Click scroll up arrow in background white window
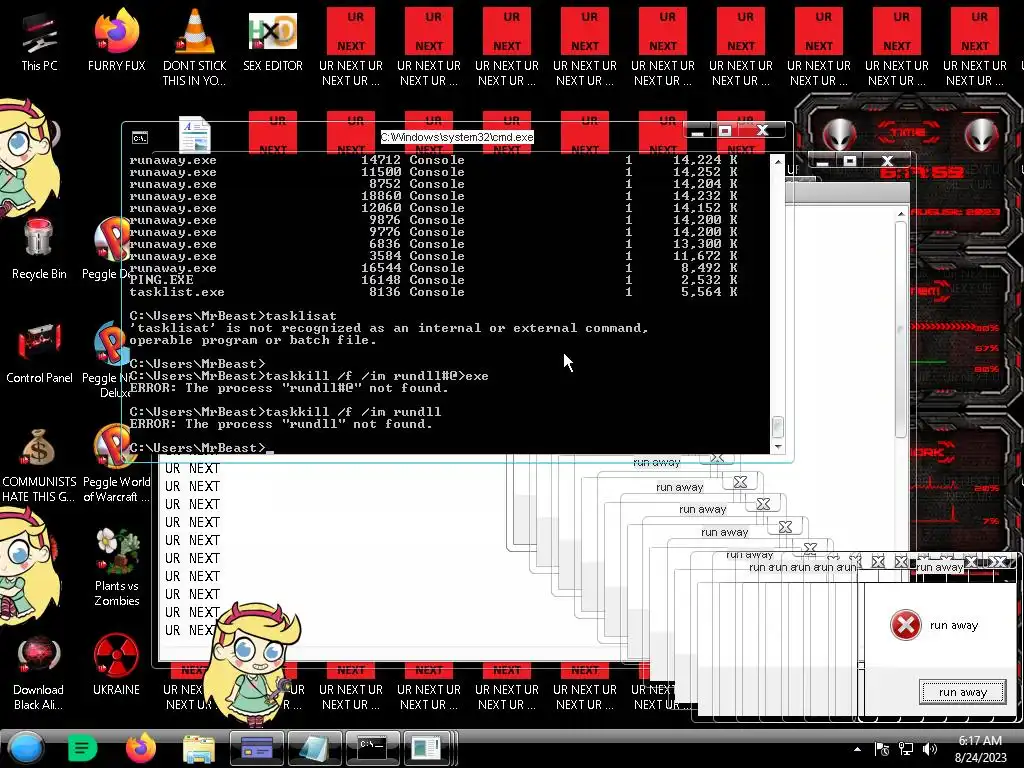Viewport: 1024px width, 768px height. click(901, 214)
